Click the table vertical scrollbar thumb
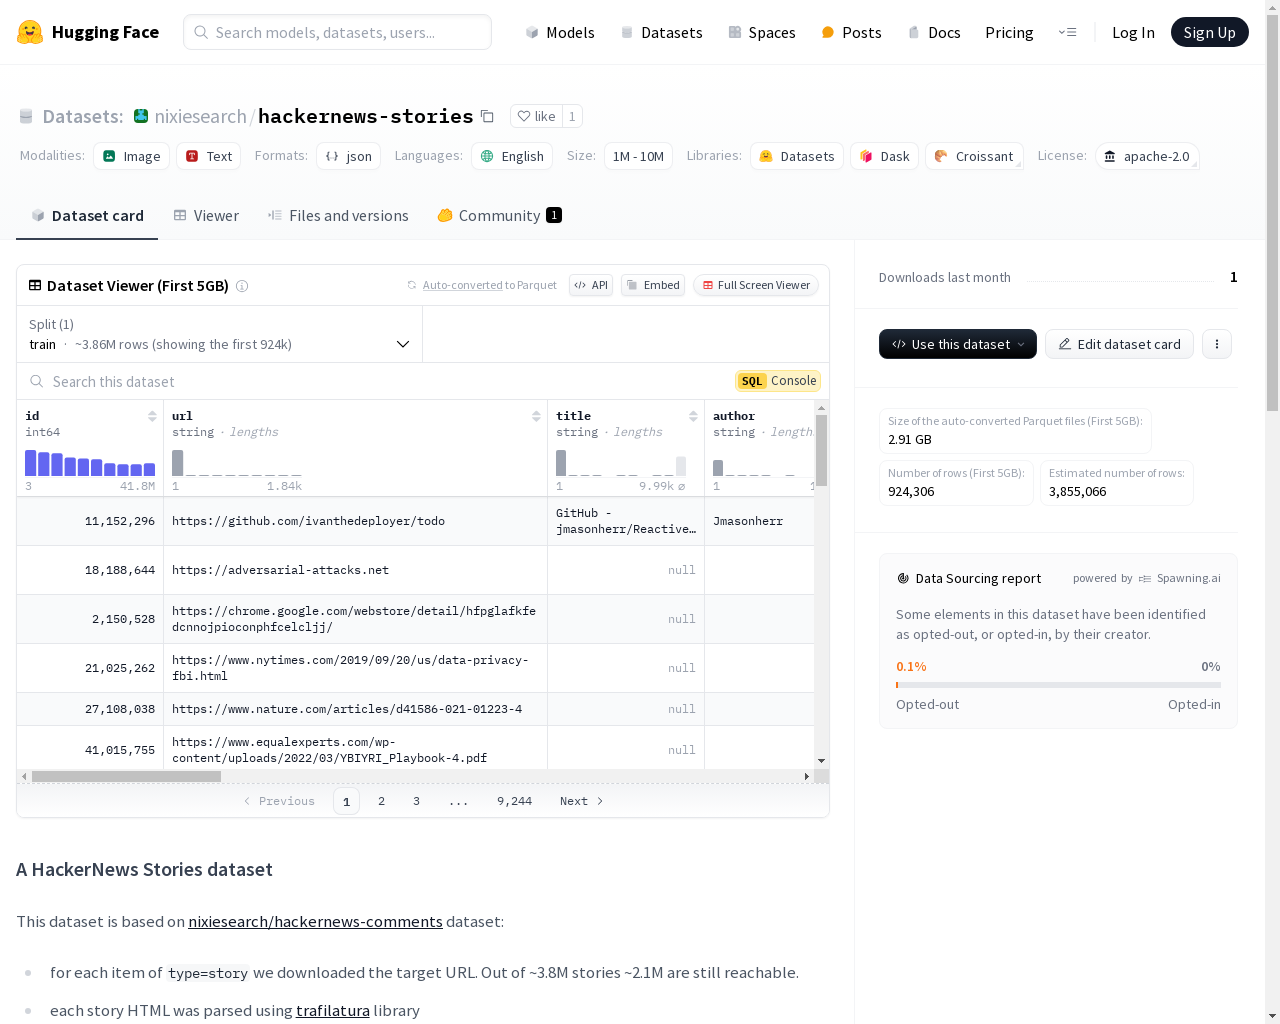This screenshot has width=1280, height=1024. (822, 450)
